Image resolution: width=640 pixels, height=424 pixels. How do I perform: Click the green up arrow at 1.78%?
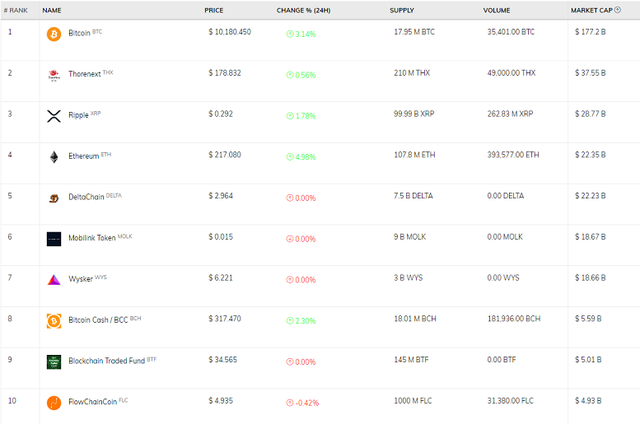click(290, 116)
